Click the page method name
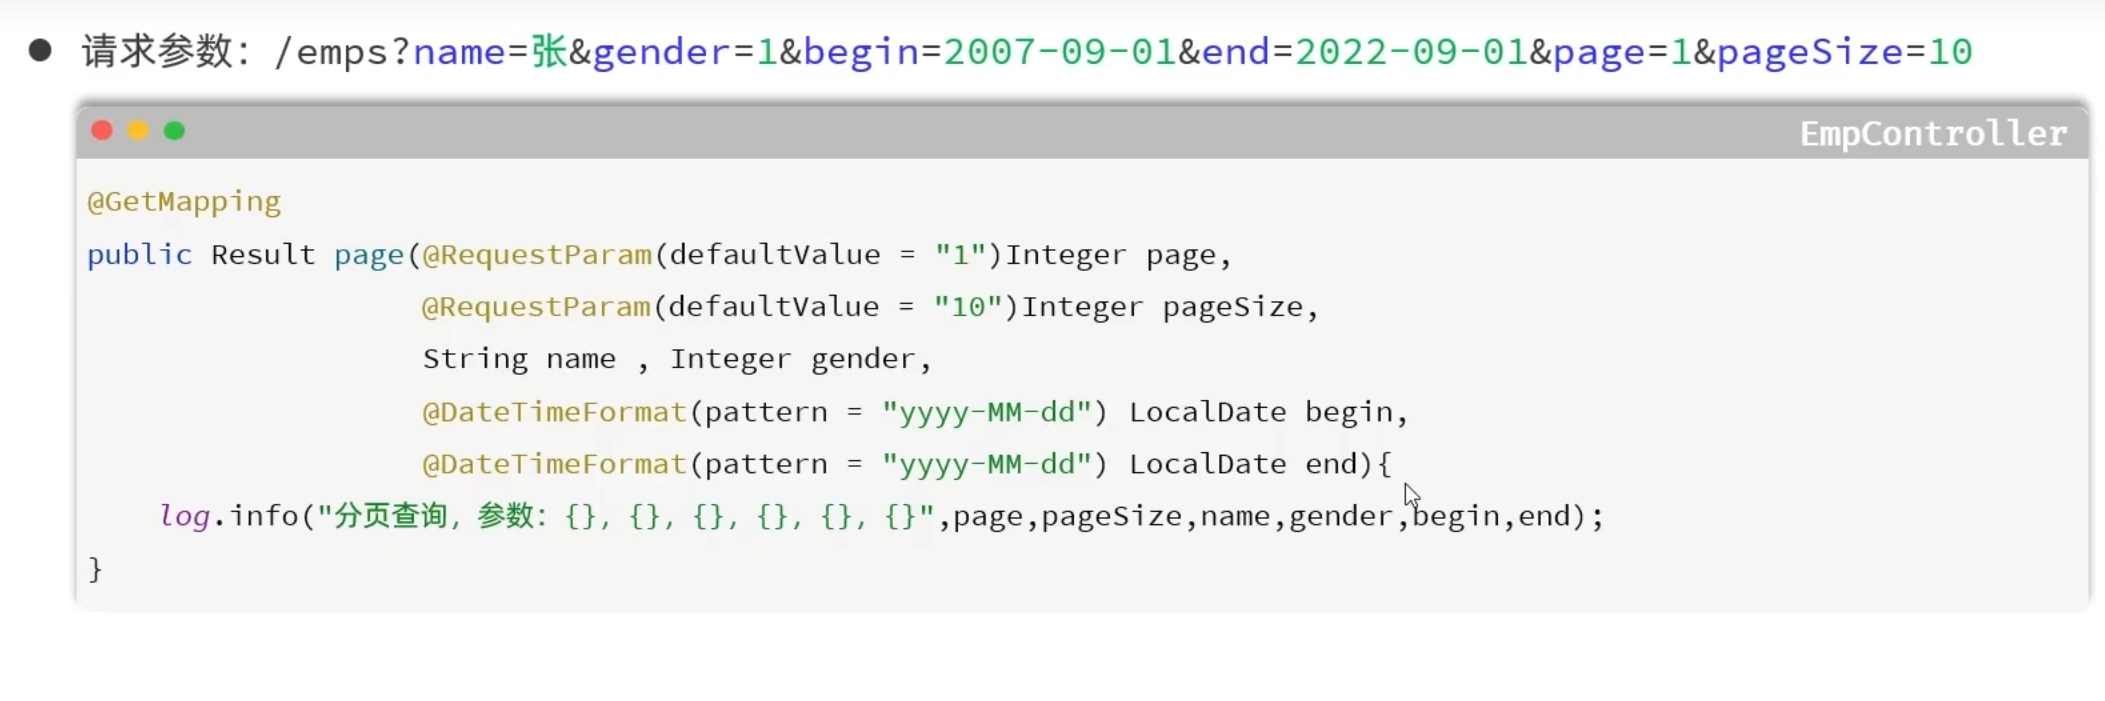Viewport: 2105px width, 701px height. [x=368, y=255]
